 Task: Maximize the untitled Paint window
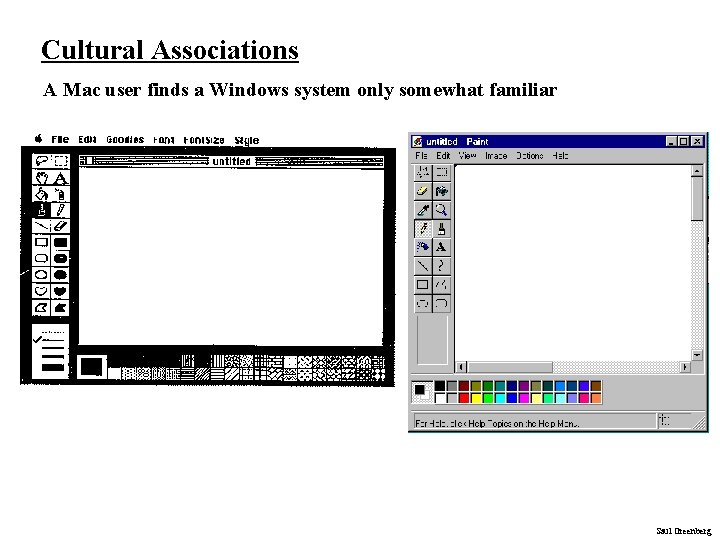click(684, 141)
